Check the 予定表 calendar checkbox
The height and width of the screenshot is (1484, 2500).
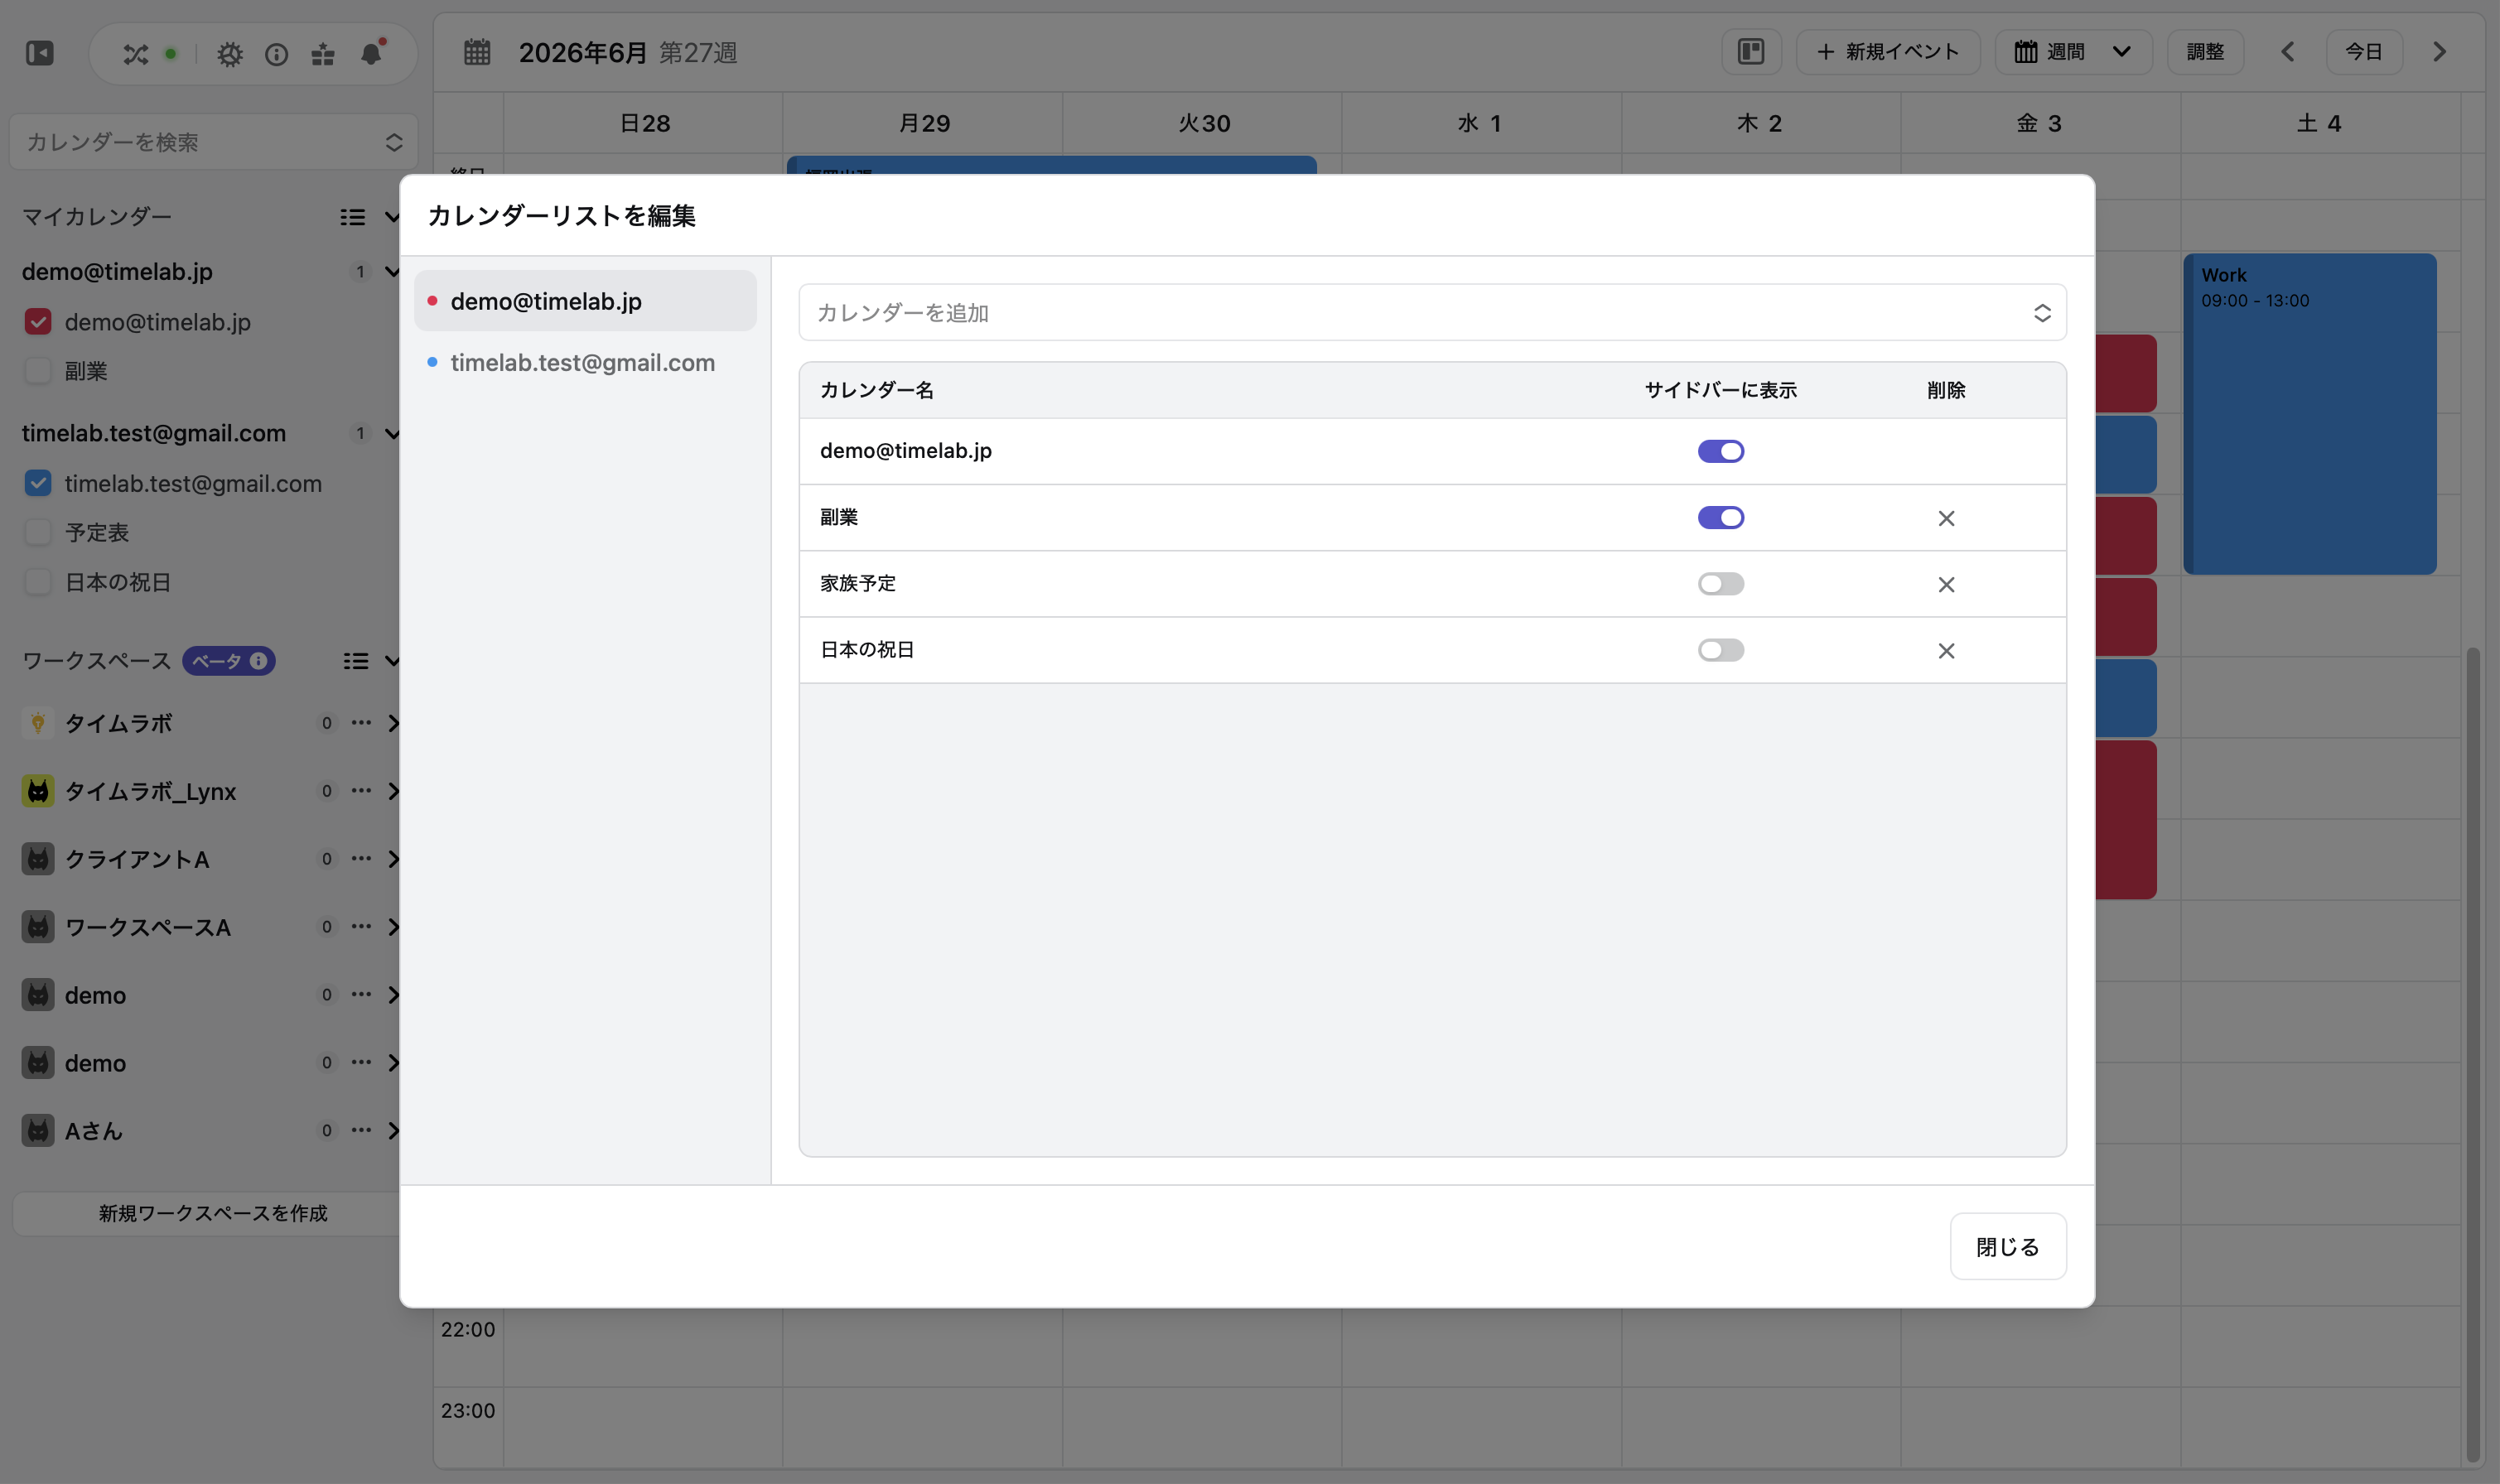point(38,532)
